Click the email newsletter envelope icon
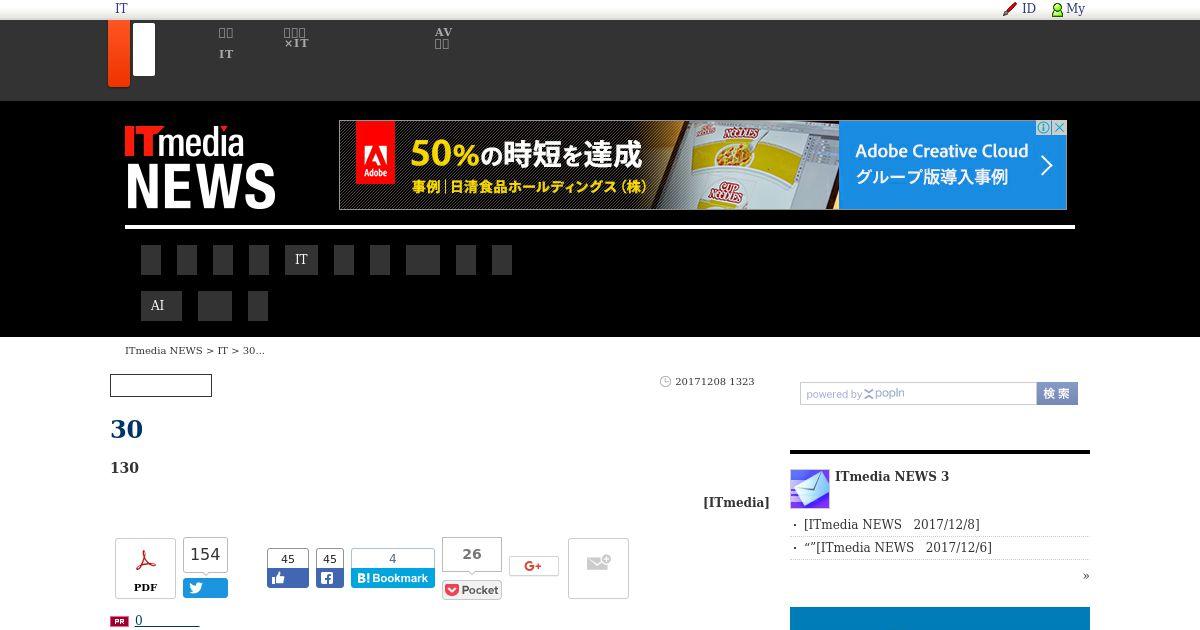 598,568
